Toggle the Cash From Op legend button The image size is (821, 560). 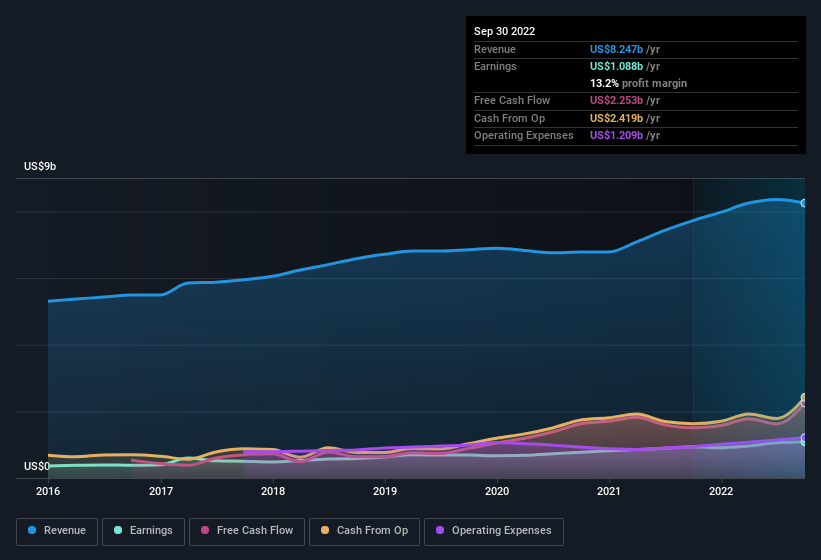coord(364,531)
